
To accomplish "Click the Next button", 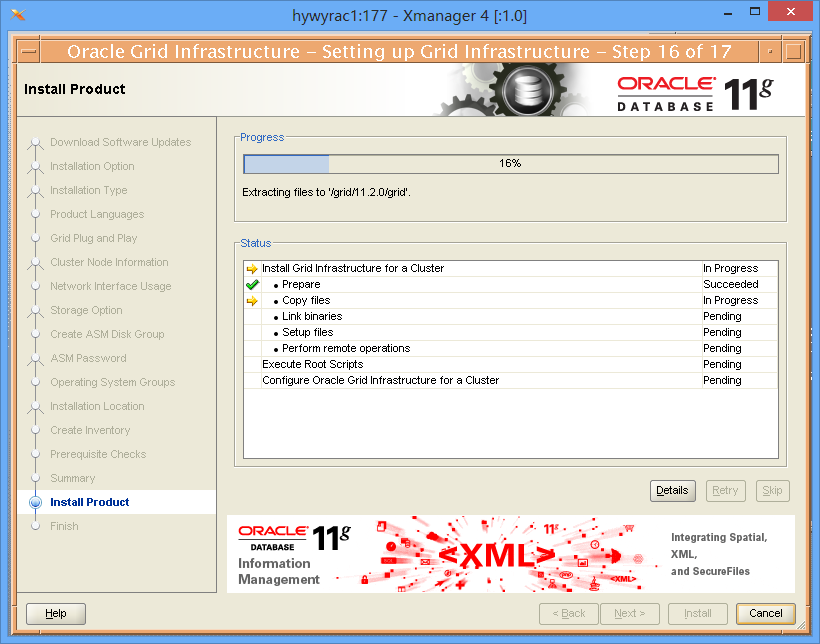I will [x=630, y=614].
